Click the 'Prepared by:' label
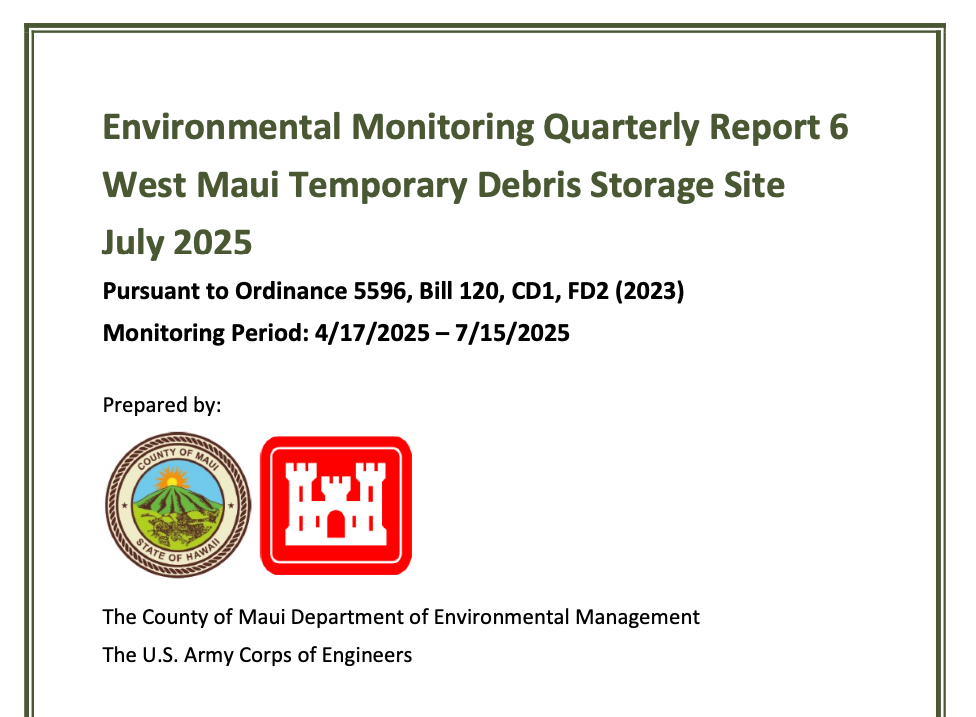The image size is (976, 717). [x=162, y=405]
